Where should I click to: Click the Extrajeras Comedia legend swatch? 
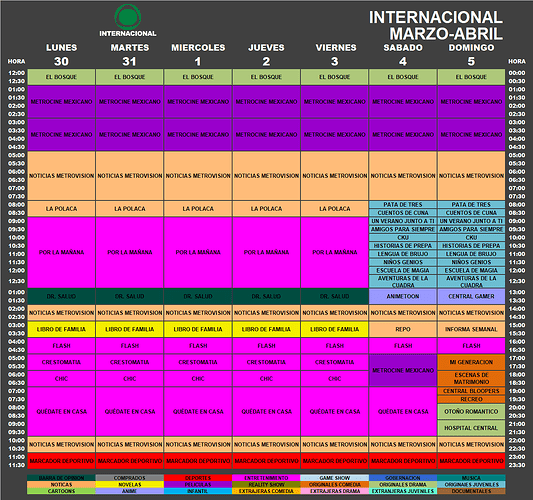[x=266, y=491]
